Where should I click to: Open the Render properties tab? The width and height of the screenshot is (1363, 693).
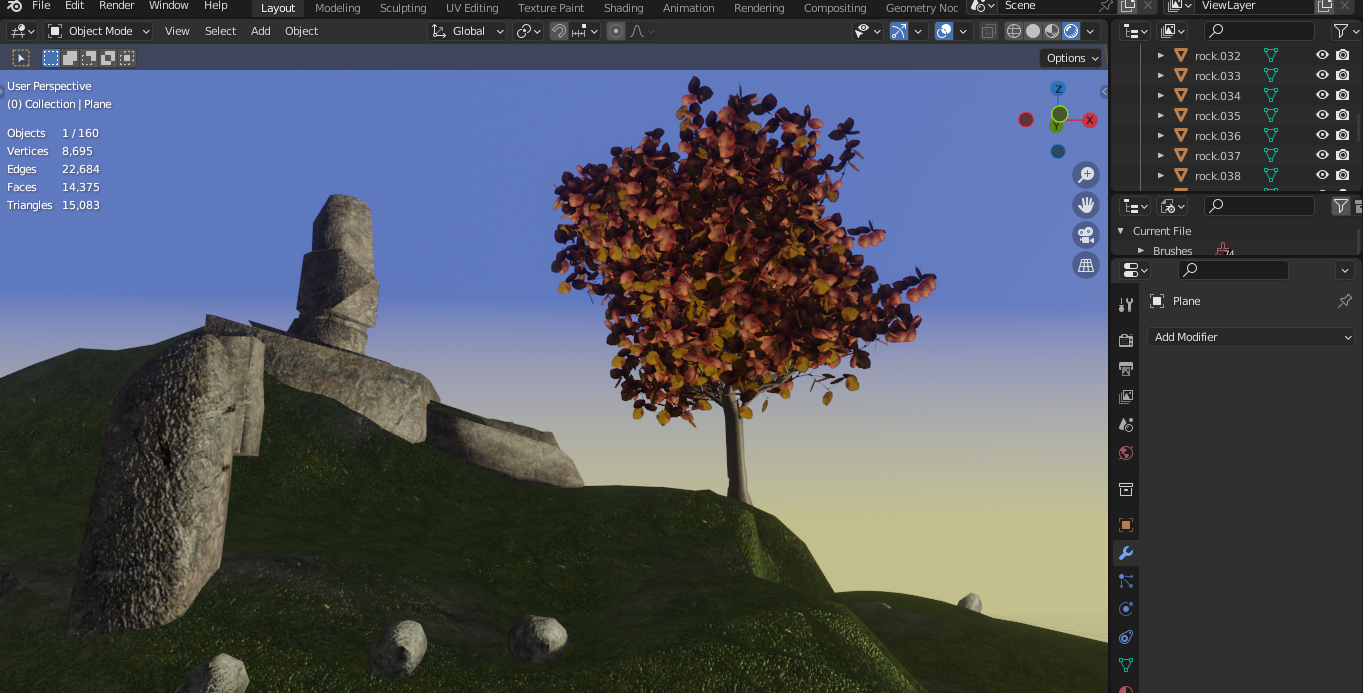[x=1126, y=341]
